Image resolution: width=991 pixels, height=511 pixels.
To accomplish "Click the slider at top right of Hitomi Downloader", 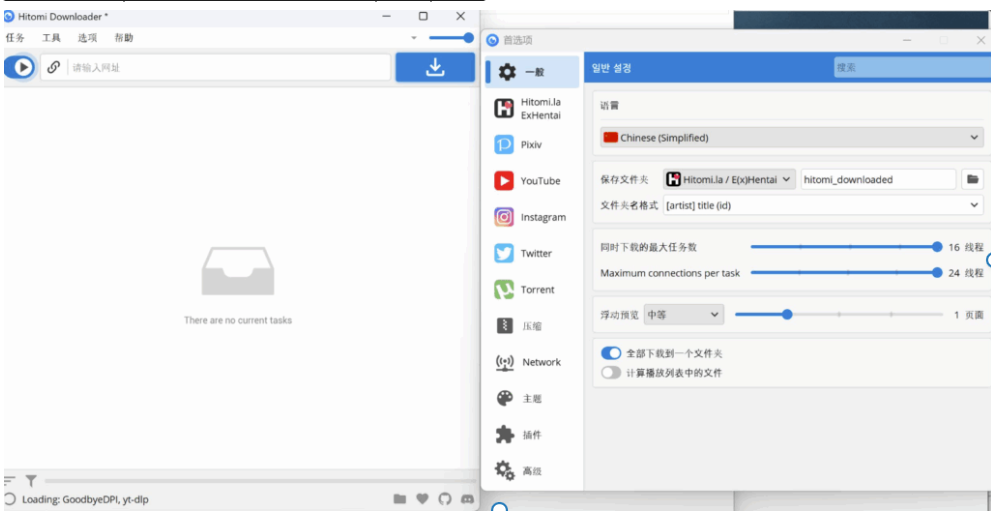I will [x=451, y=38].
